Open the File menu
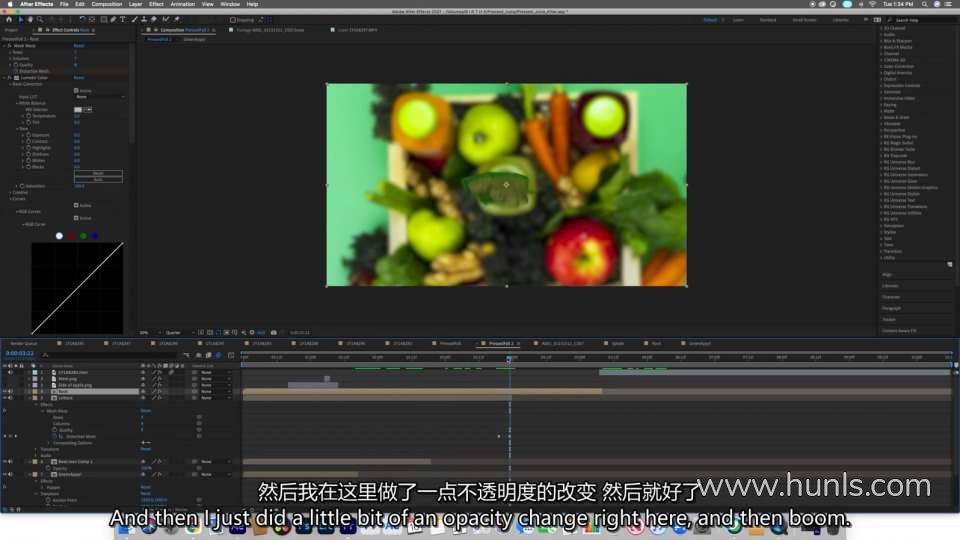This screenshot has width=960, height=540. point(64,4)
